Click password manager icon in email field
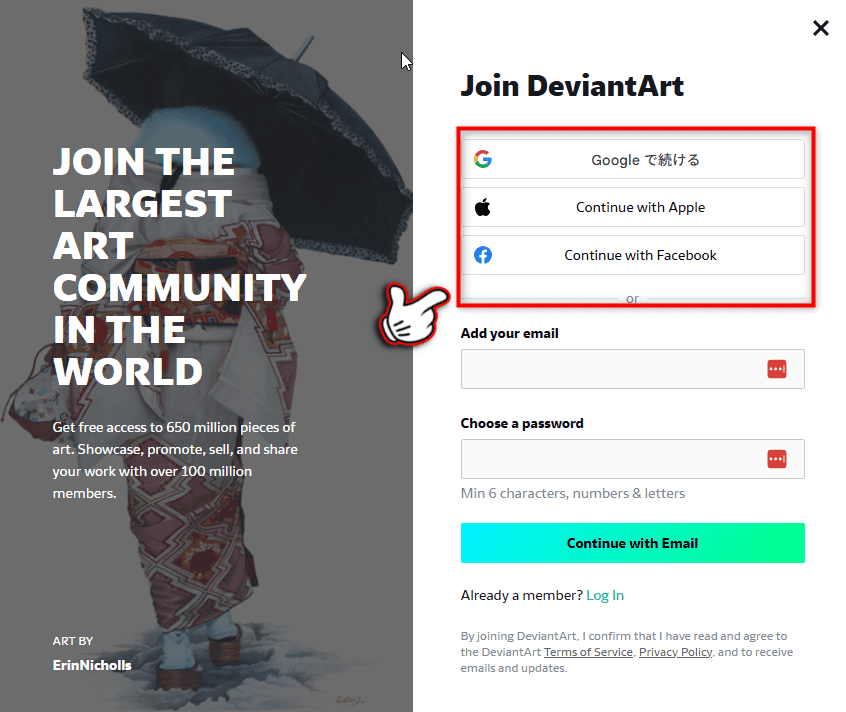The height and width of the screenshot is (712, 846). pyautogui.click(x=777, y=369)
